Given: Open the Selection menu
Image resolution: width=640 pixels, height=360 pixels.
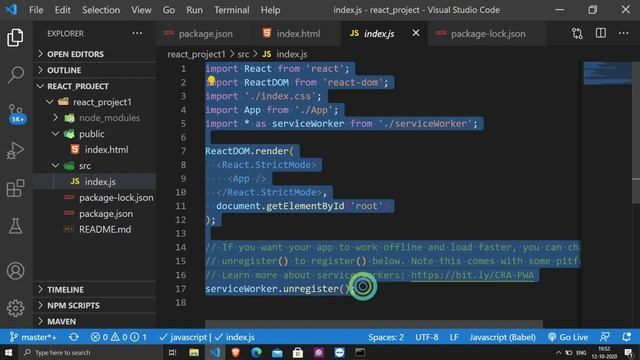Looking at the screenshot, I should pyautogui.click(x=101, y=10).
